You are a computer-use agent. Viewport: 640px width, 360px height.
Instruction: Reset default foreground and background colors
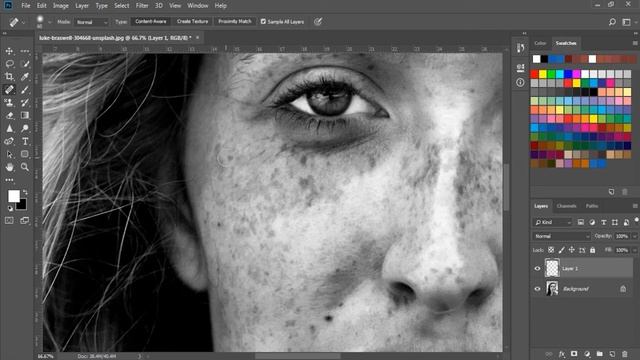(10, 209)
